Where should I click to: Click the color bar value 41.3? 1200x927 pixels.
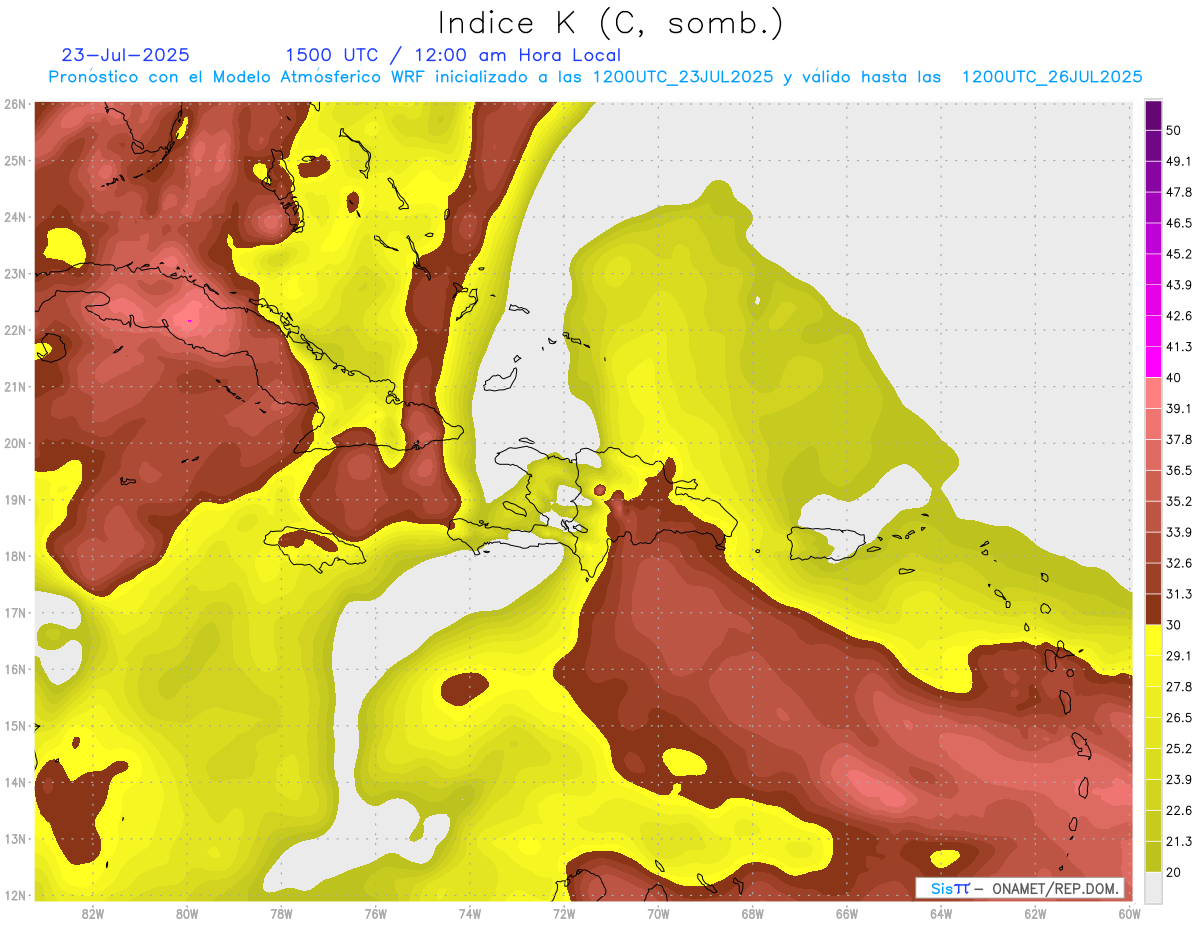pos(1179,347)
